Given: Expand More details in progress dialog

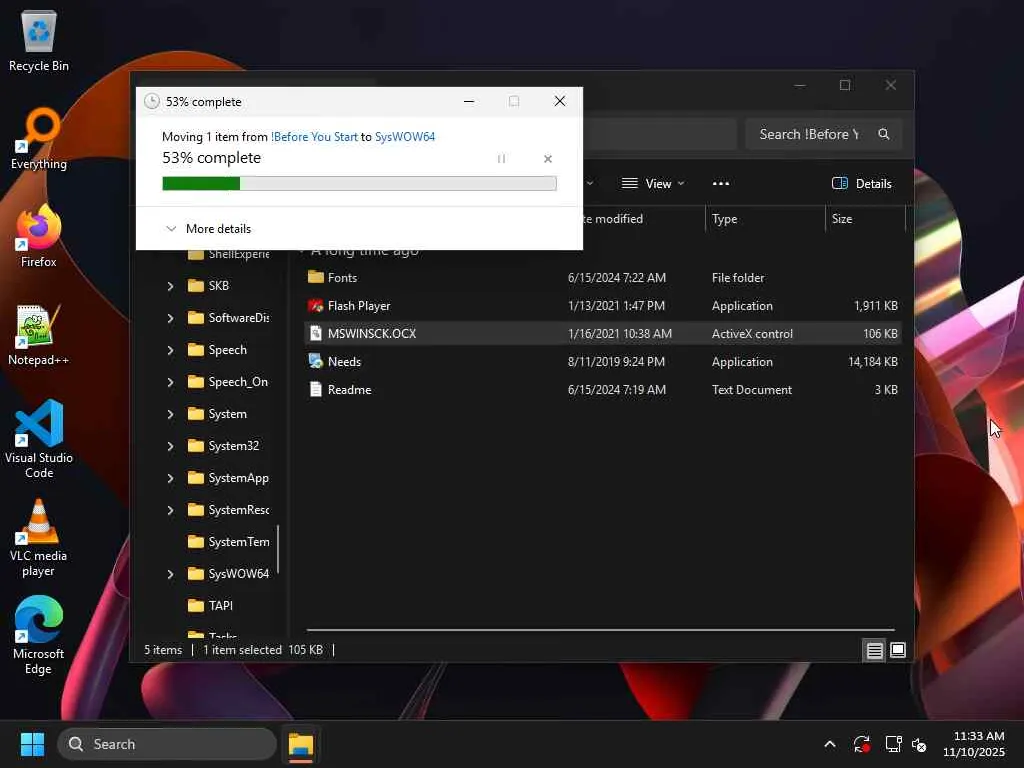Looking at the screenshot, I should click(x=209, y=229).
